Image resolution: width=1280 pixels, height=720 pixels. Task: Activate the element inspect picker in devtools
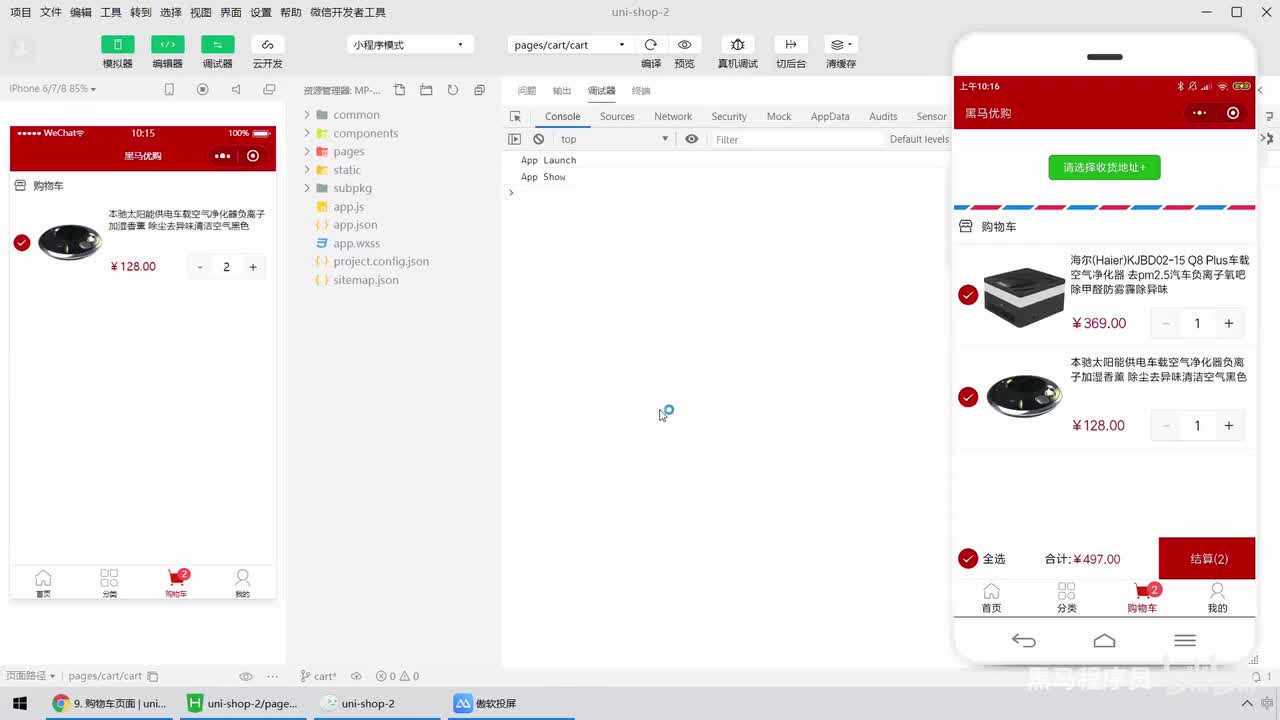[515, 117]
